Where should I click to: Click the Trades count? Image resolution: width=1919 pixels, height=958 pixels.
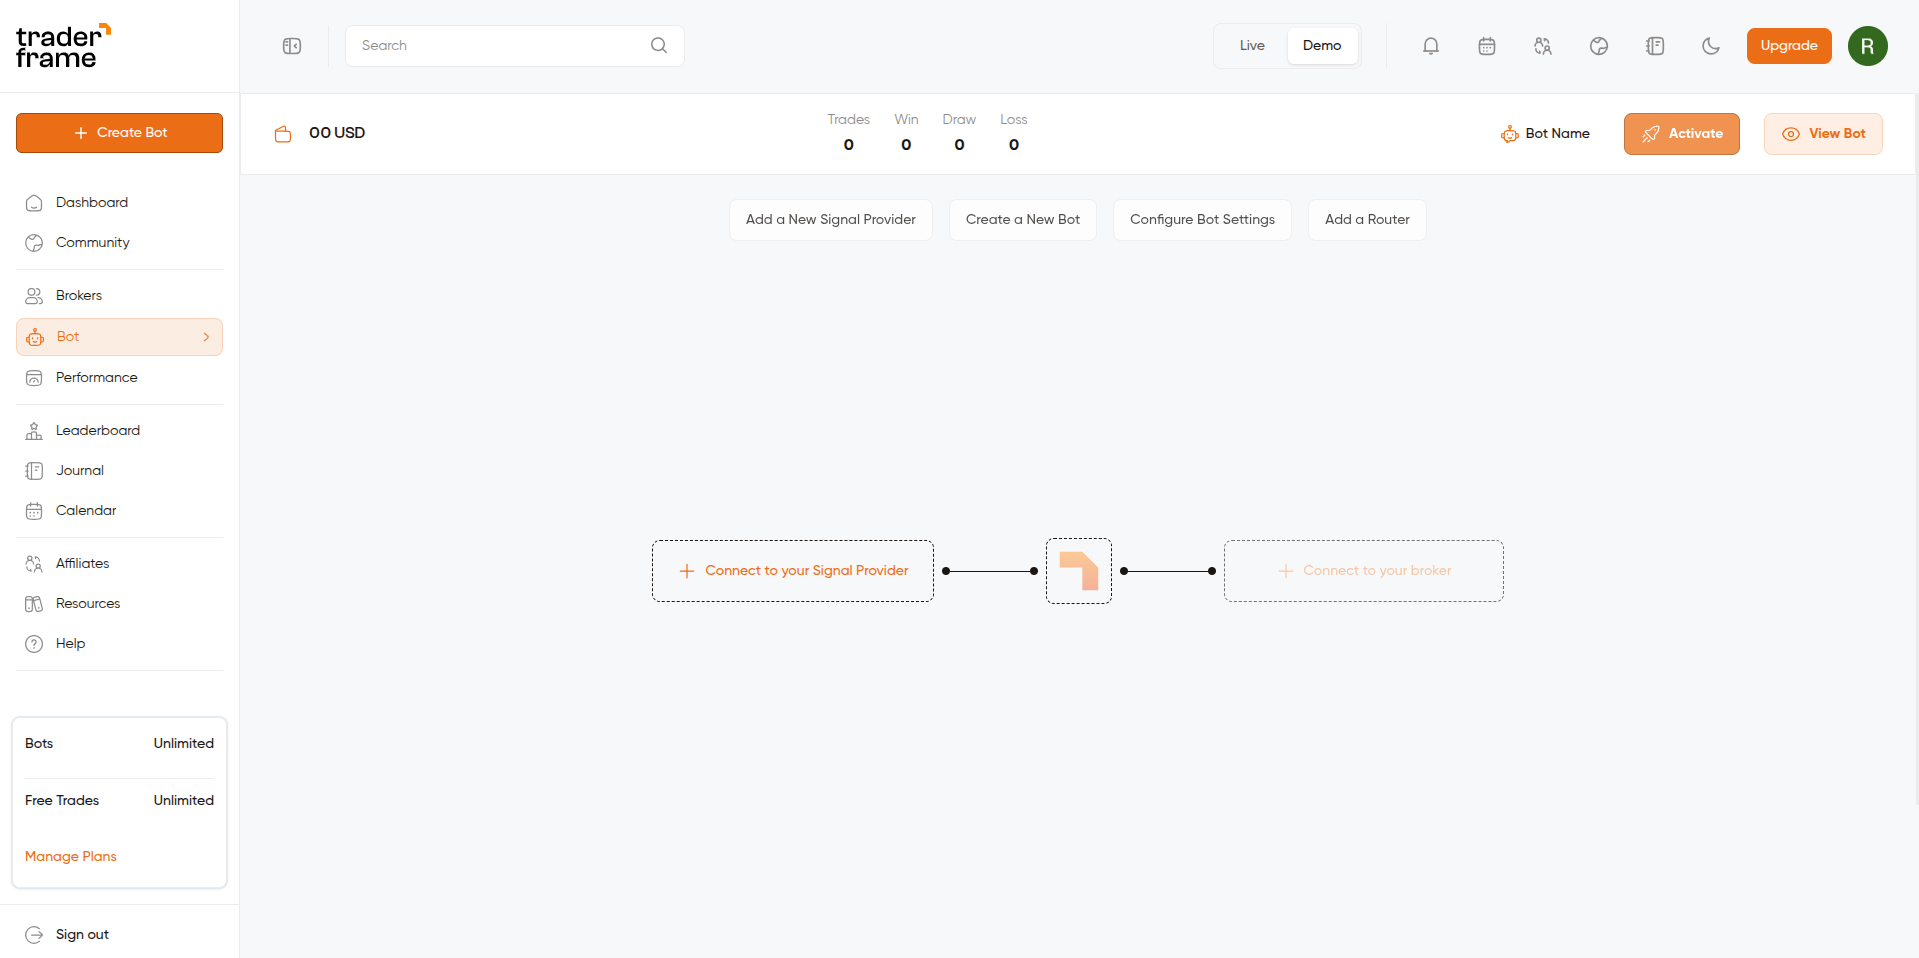tap(848, 145)
